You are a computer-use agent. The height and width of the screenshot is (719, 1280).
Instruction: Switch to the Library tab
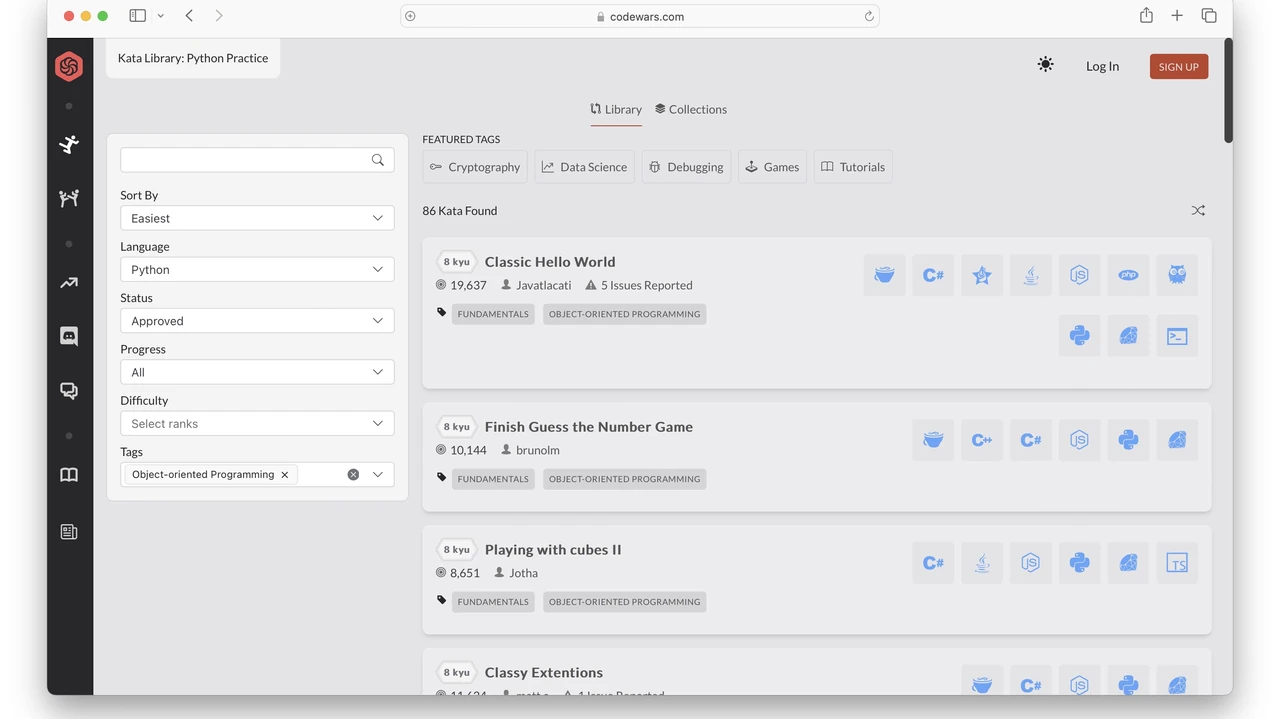point(616,109)
